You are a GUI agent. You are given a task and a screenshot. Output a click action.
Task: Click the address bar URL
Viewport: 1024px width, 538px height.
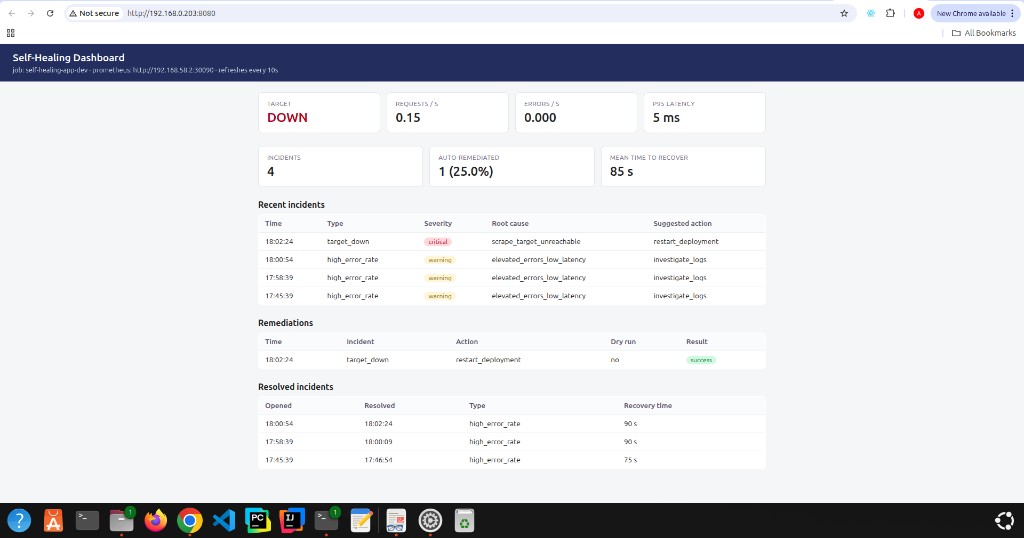(x=171, y=13)
